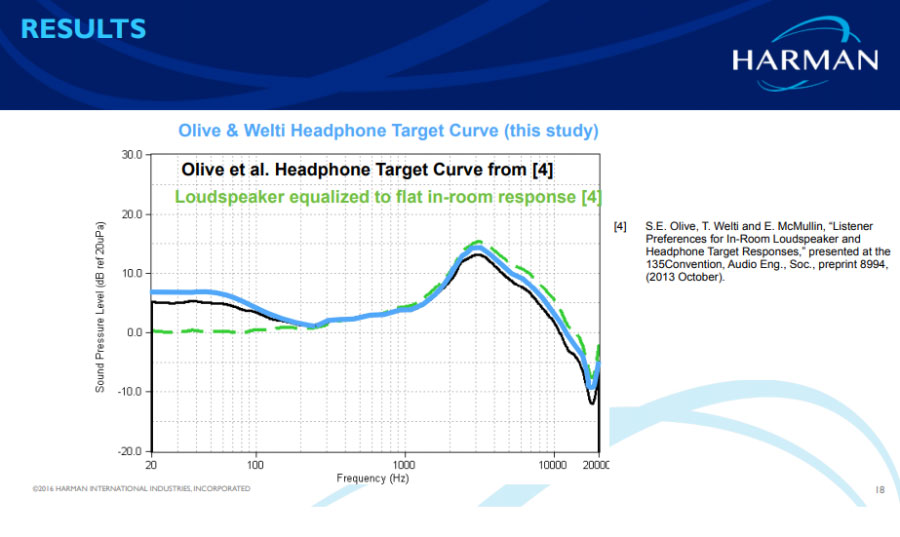Click the 1000 frequency tick label
The width and height of the screenshot is (900, 537).
pos(404,465)
